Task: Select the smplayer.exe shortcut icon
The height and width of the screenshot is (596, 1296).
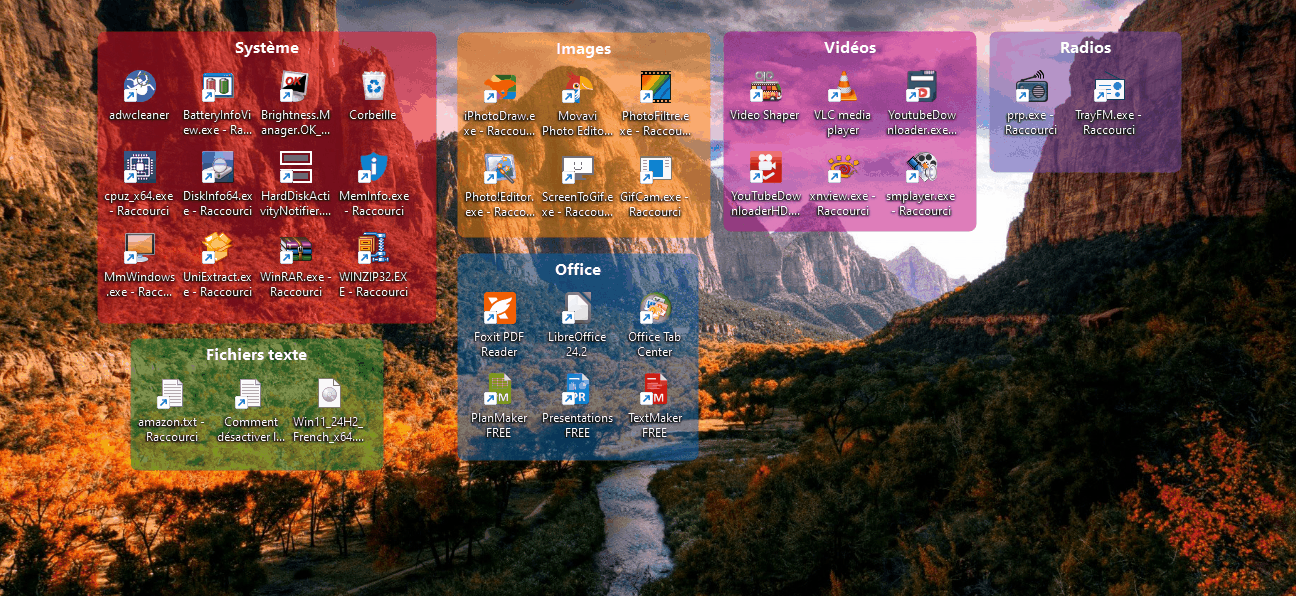Action: [921, 166]
